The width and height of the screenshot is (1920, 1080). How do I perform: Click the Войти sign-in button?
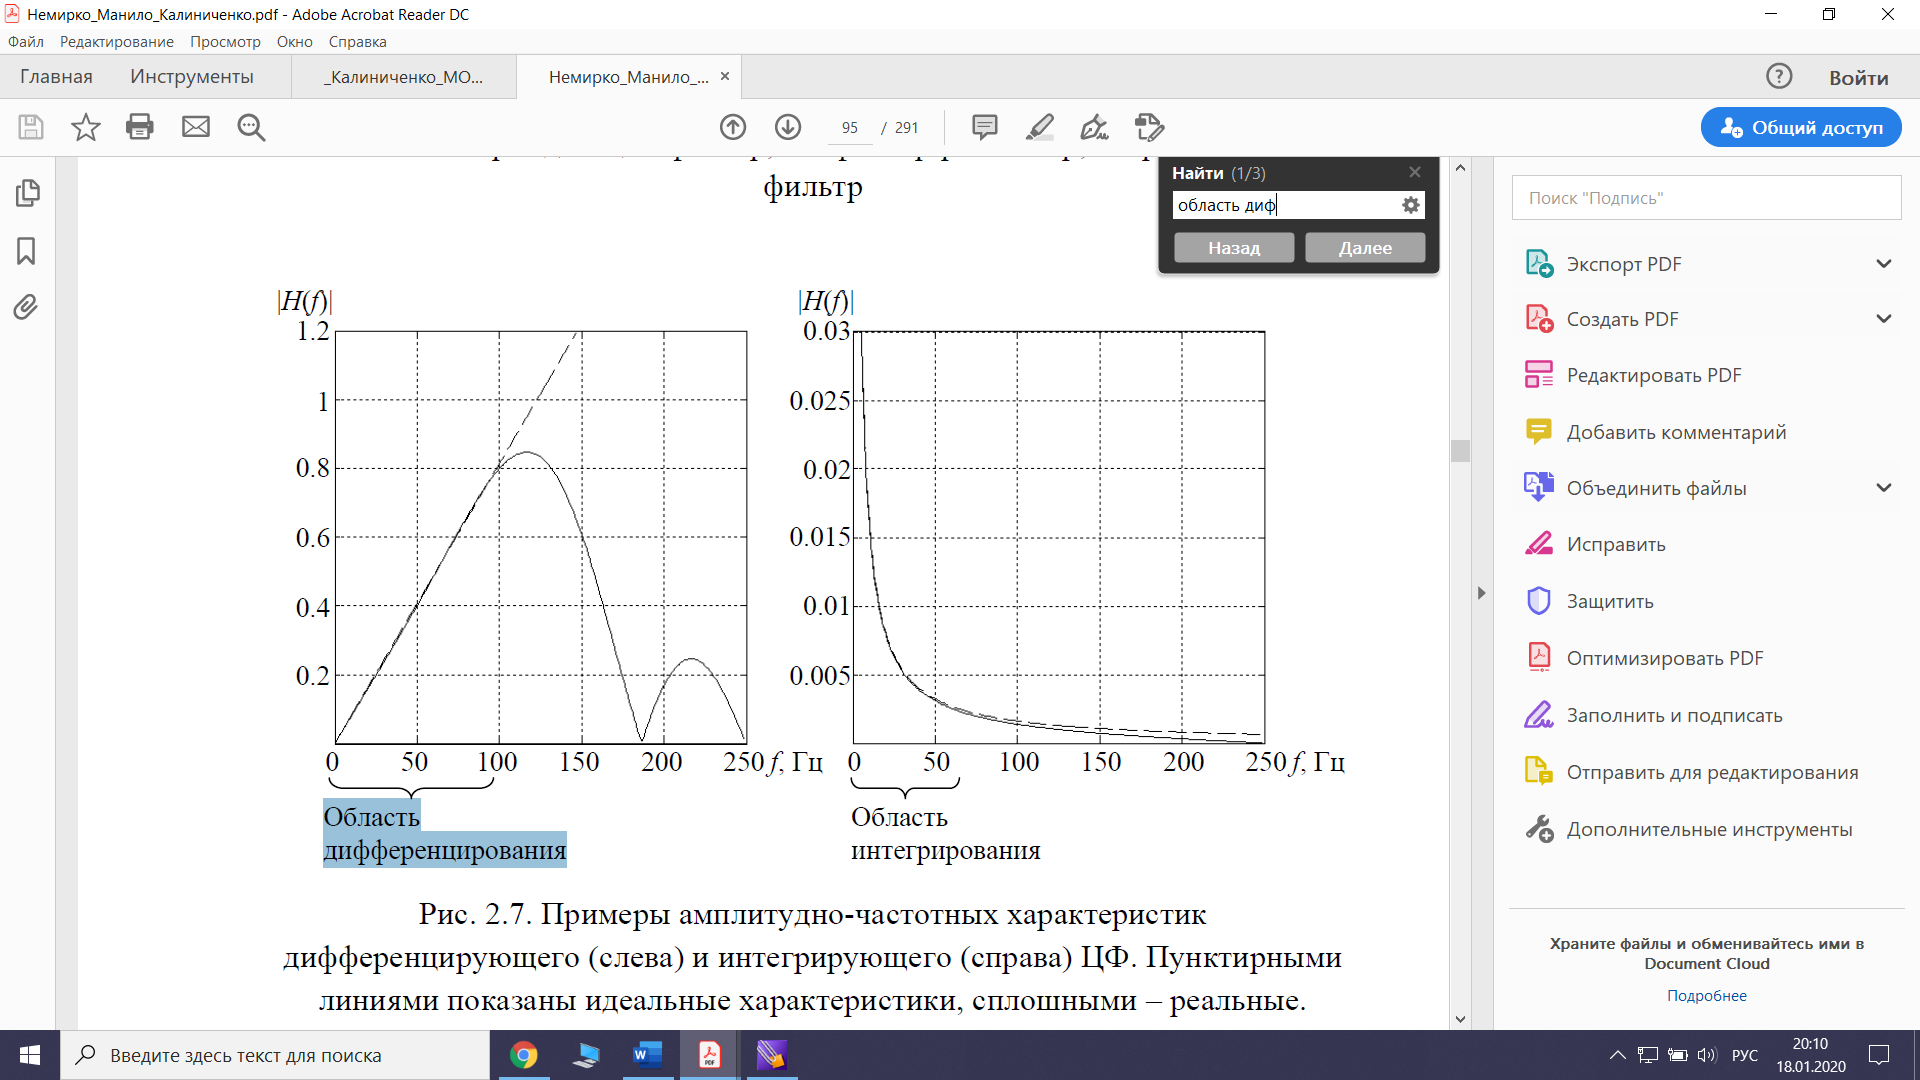[x=1859, y=78]
